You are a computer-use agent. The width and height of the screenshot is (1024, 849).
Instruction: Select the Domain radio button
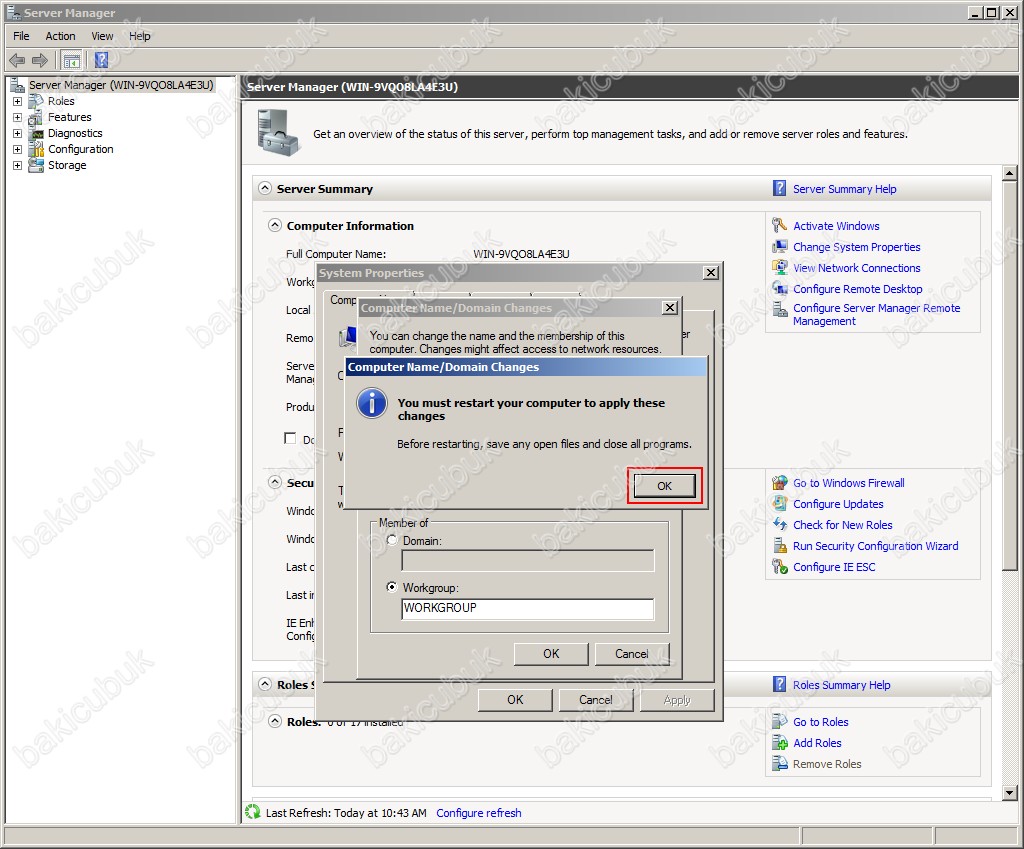[392, 541]
